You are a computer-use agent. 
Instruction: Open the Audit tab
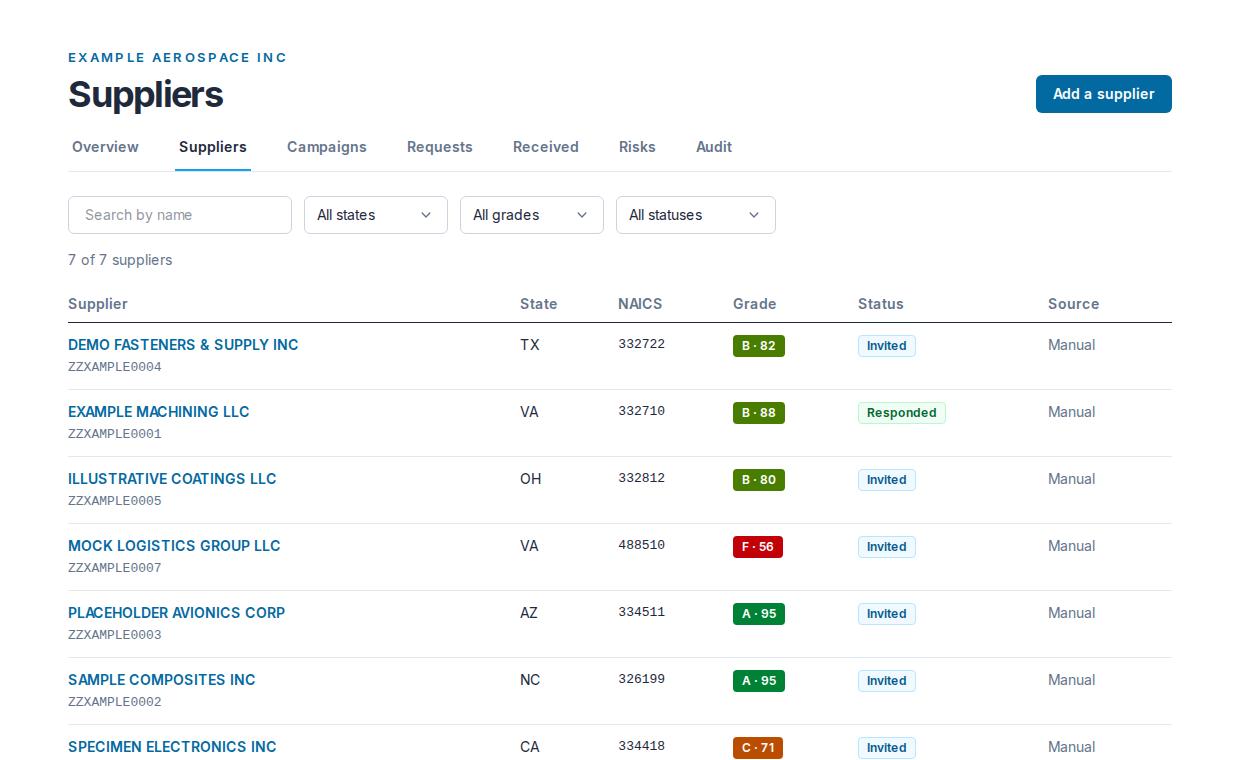[x=714, y=147]
